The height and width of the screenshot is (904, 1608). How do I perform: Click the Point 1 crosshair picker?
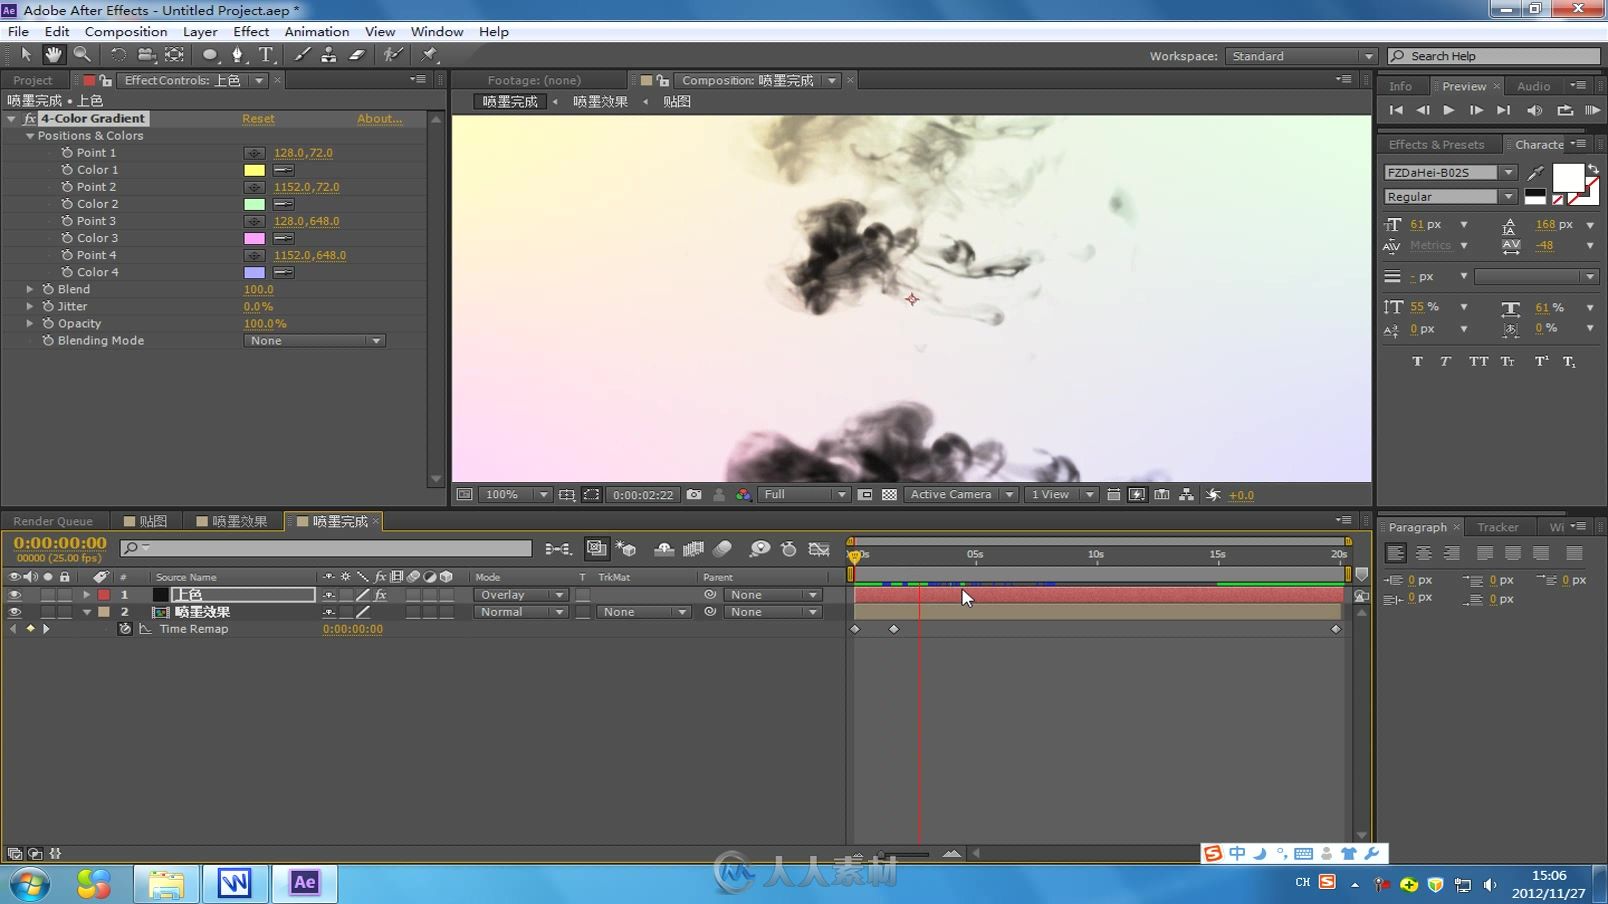click(x=255, y=153)
